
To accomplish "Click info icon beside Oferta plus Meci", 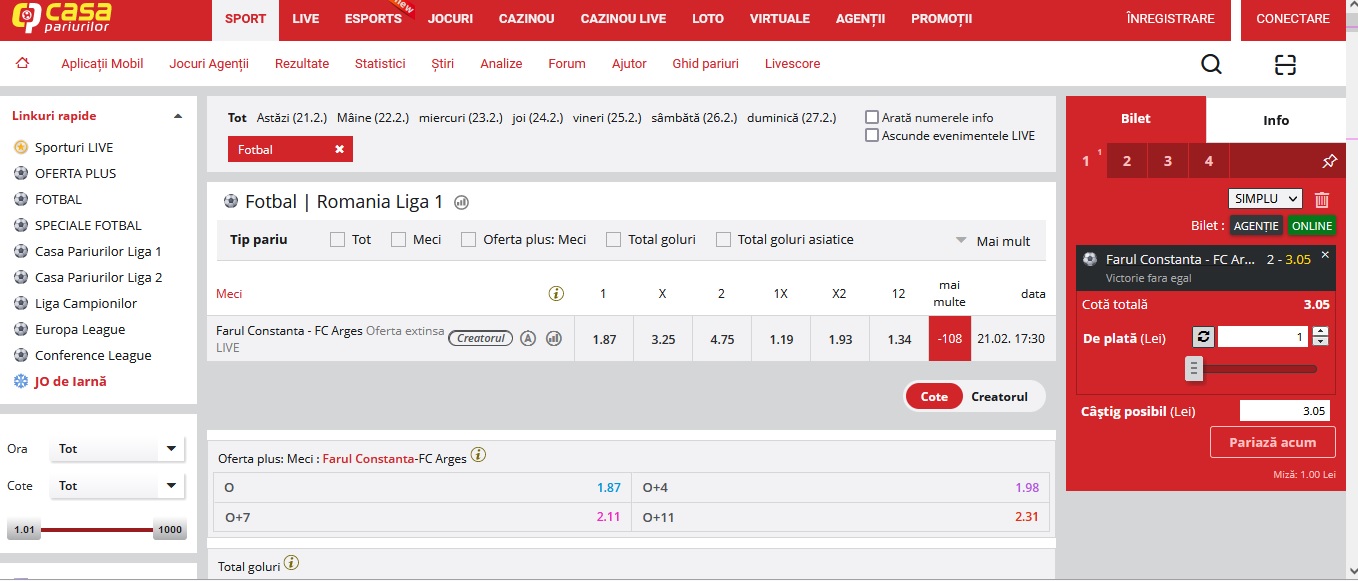I will (478, 456).
